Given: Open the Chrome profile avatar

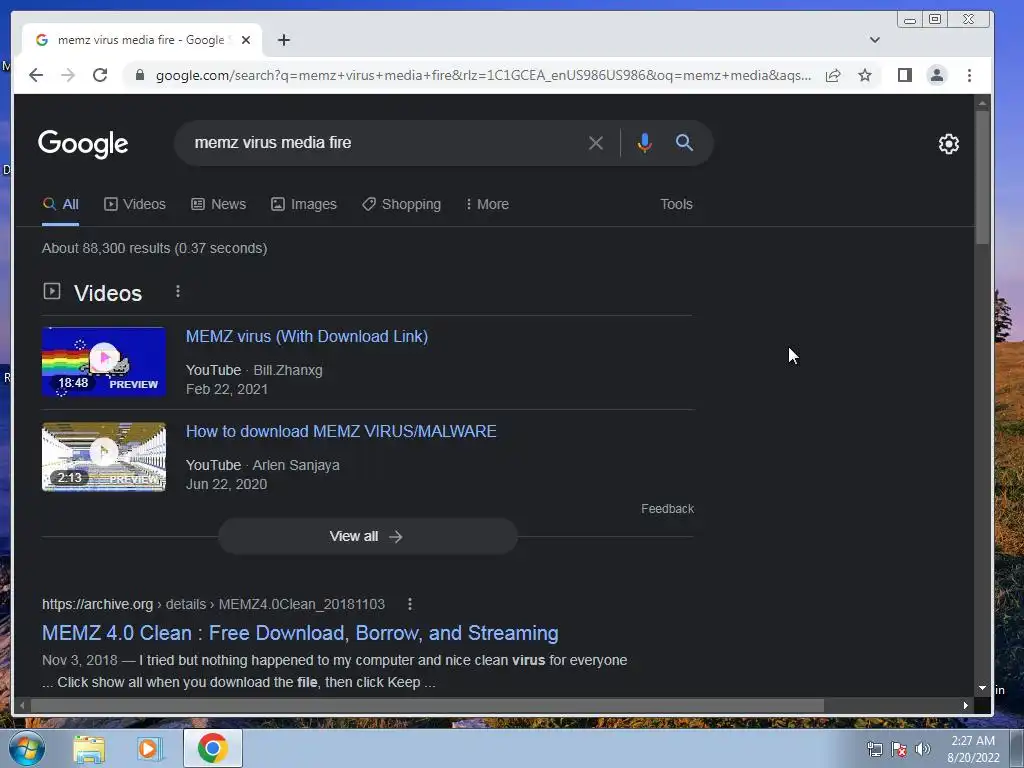Looking at the screenshot, I should (936, 75).
